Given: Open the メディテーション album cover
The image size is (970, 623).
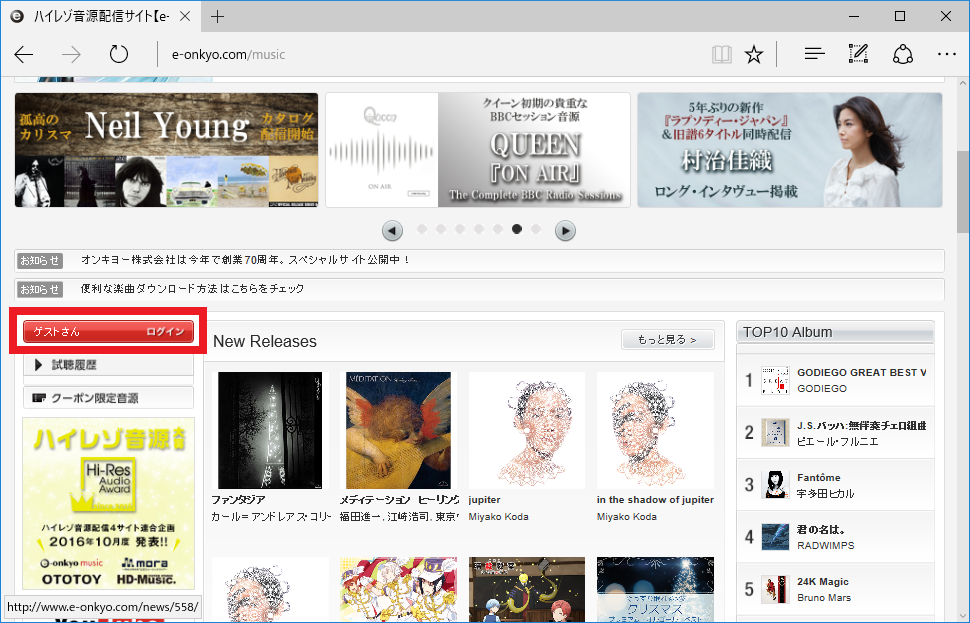Looking at the screenshot, I should 398,431.
